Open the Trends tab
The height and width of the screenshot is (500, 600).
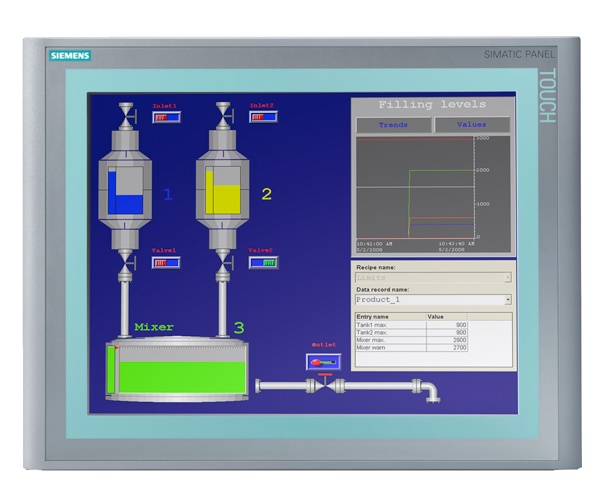(x=393, y=125)
